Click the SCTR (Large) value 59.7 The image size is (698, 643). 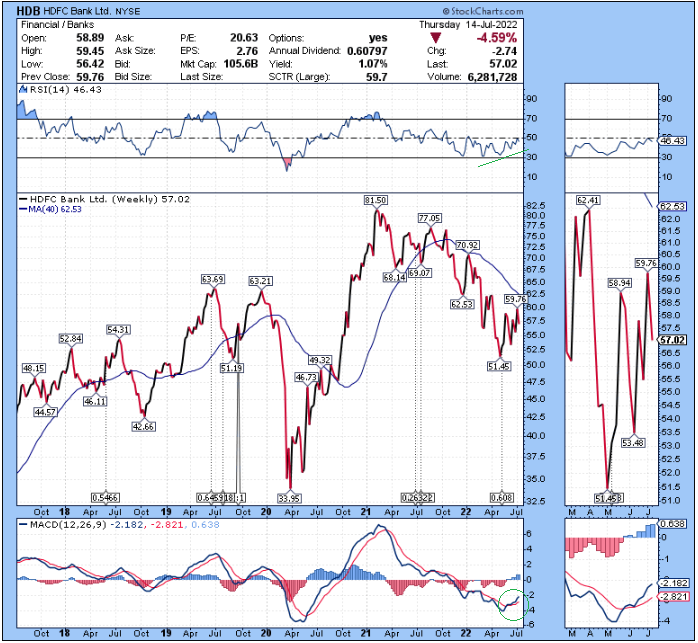coord(377,77)
